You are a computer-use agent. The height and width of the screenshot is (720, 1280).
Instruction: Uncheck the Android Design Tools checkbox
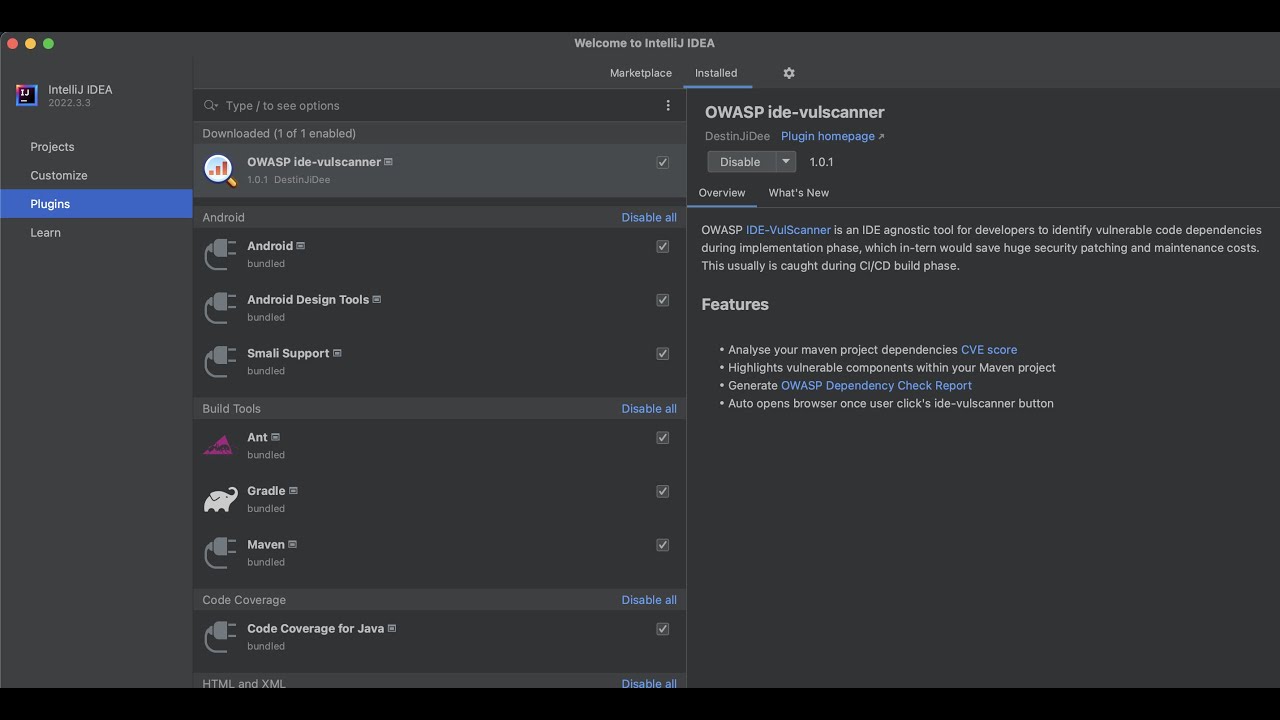point(662,300)
